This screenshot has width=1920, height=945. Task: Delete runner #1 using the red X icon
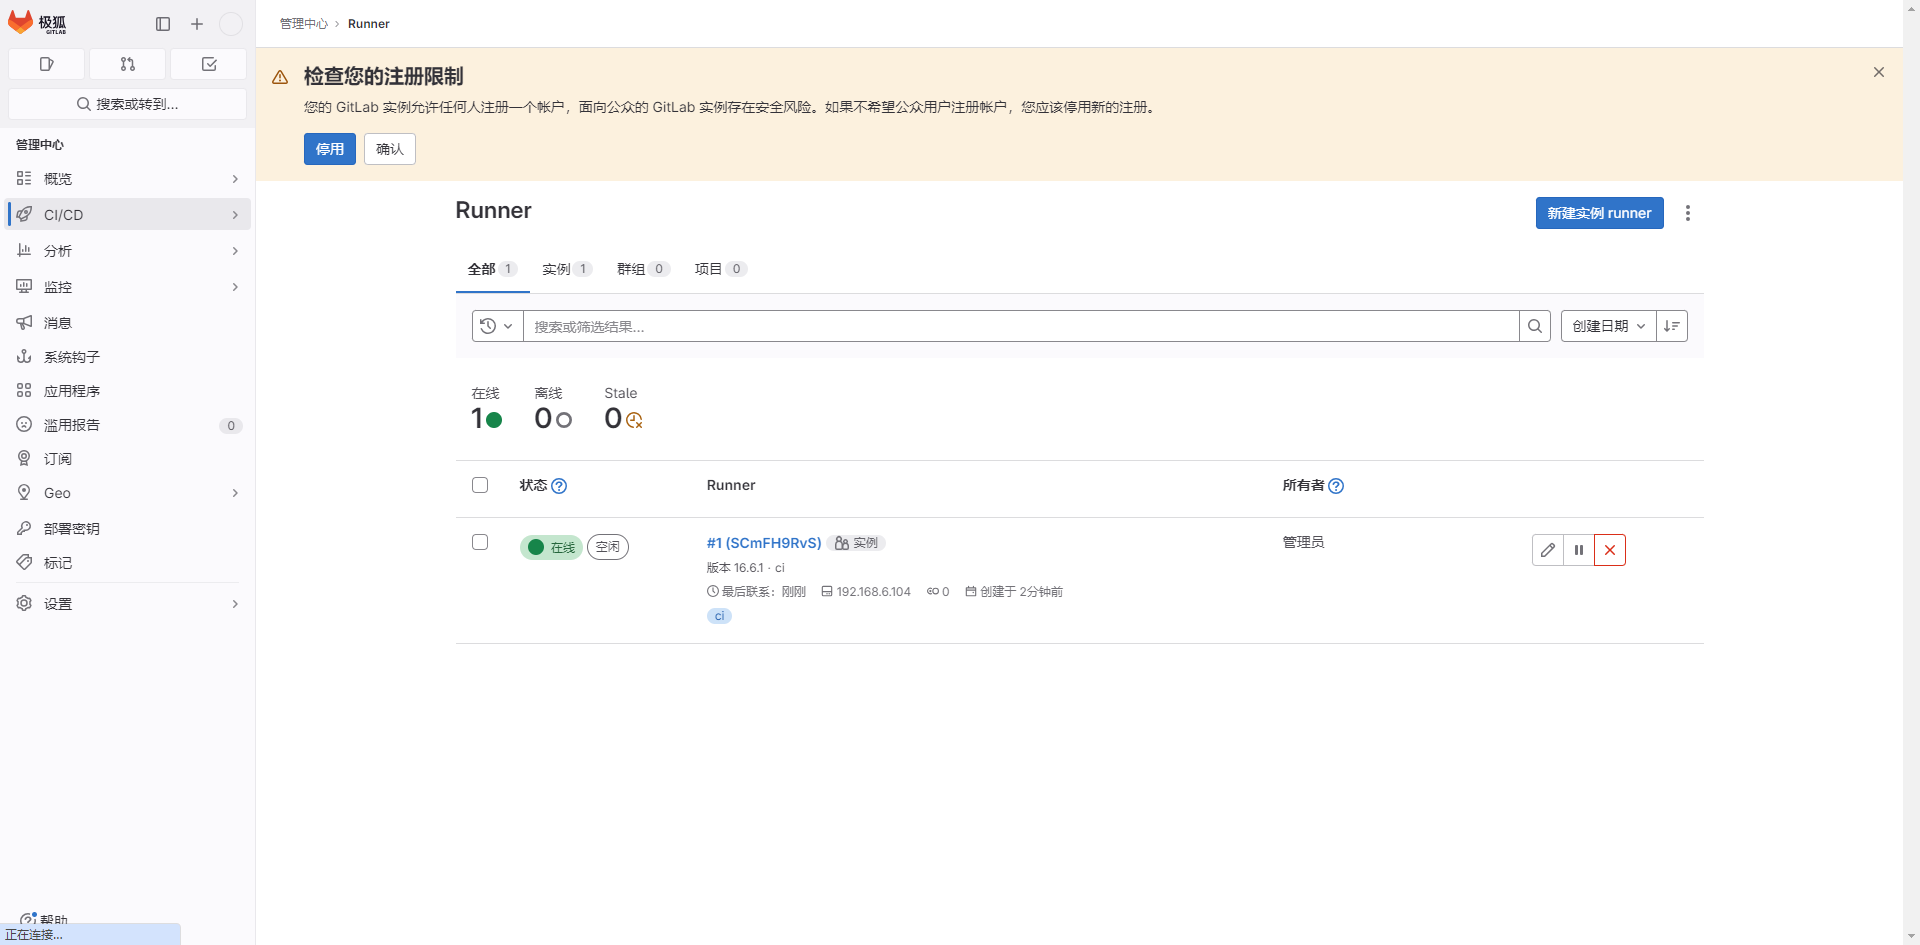(x=1610, y=550)
